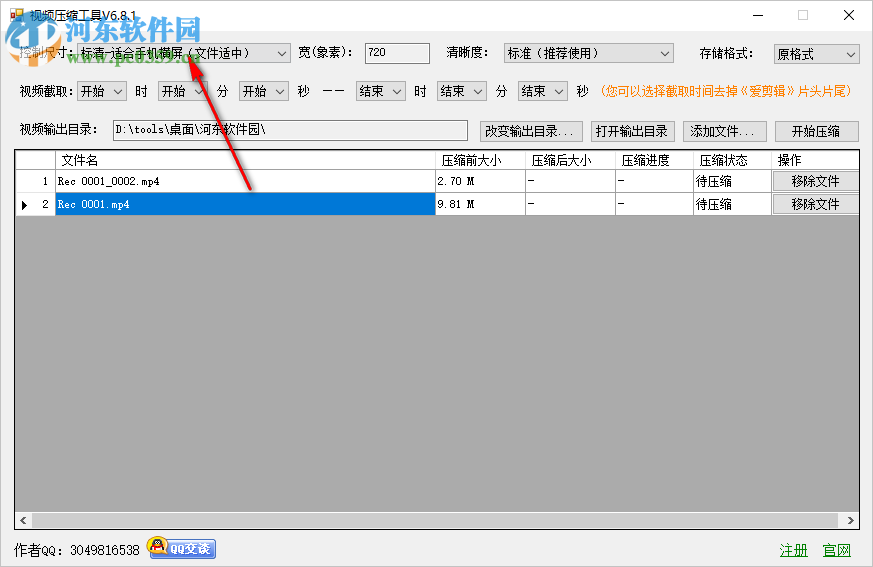Click the 9.81 M size cell

pyautogui.click(x=480, y=204)
